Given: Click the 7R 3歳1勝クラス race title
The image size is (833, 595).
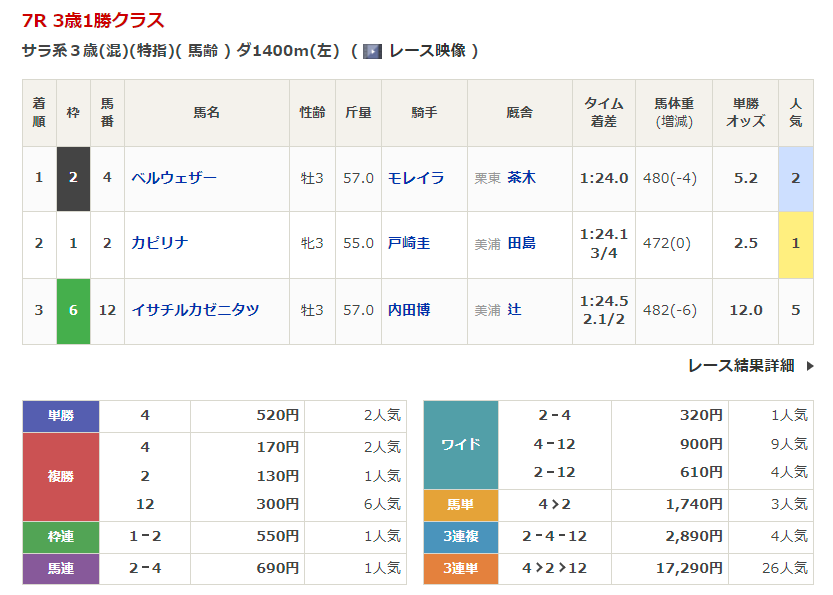Looking at the screenshot, I should [x=93, y=21].
